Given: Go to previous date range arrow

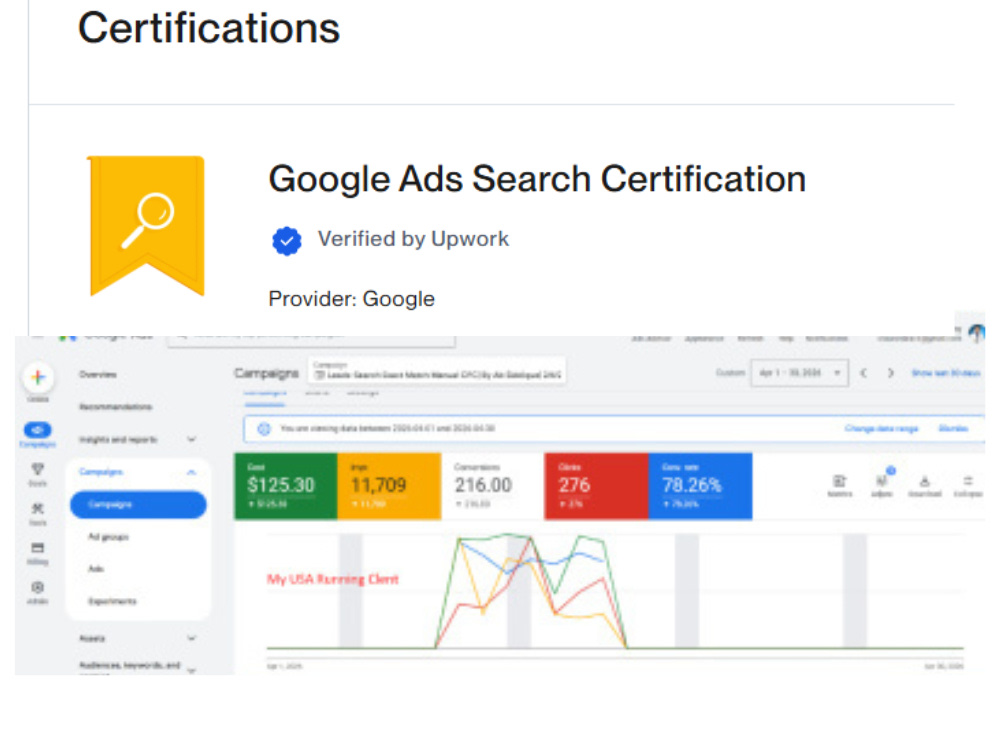Looking at the screenshot, I should tap(864, 373).
